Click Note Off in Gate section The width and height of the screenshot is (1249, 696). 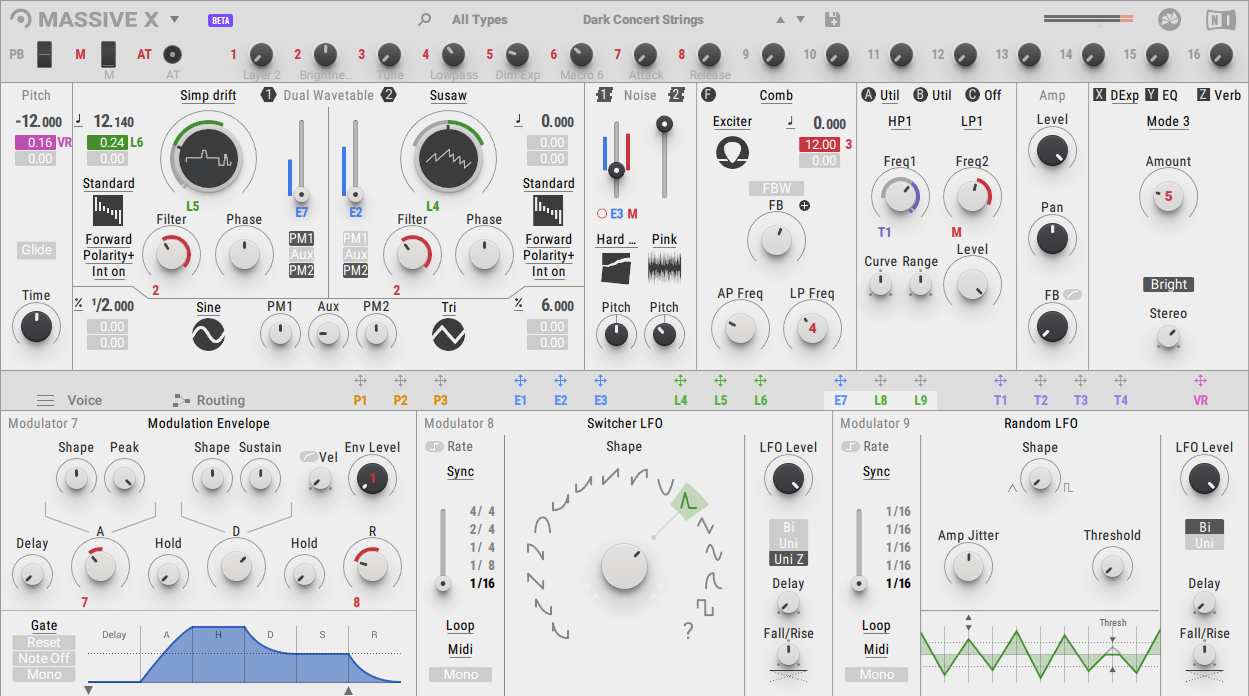click(x=43, y=658)
